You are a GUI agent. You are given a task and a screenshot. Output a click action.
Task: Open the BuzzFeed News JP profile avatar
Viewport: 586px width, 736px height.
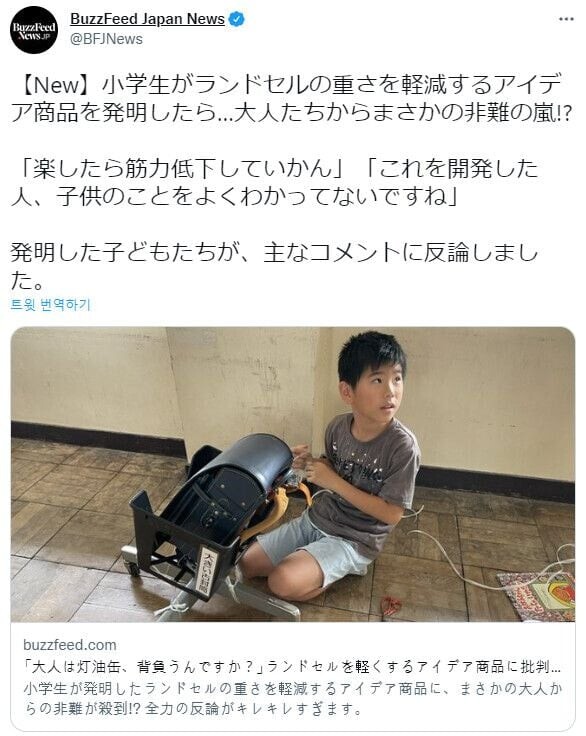34,30
